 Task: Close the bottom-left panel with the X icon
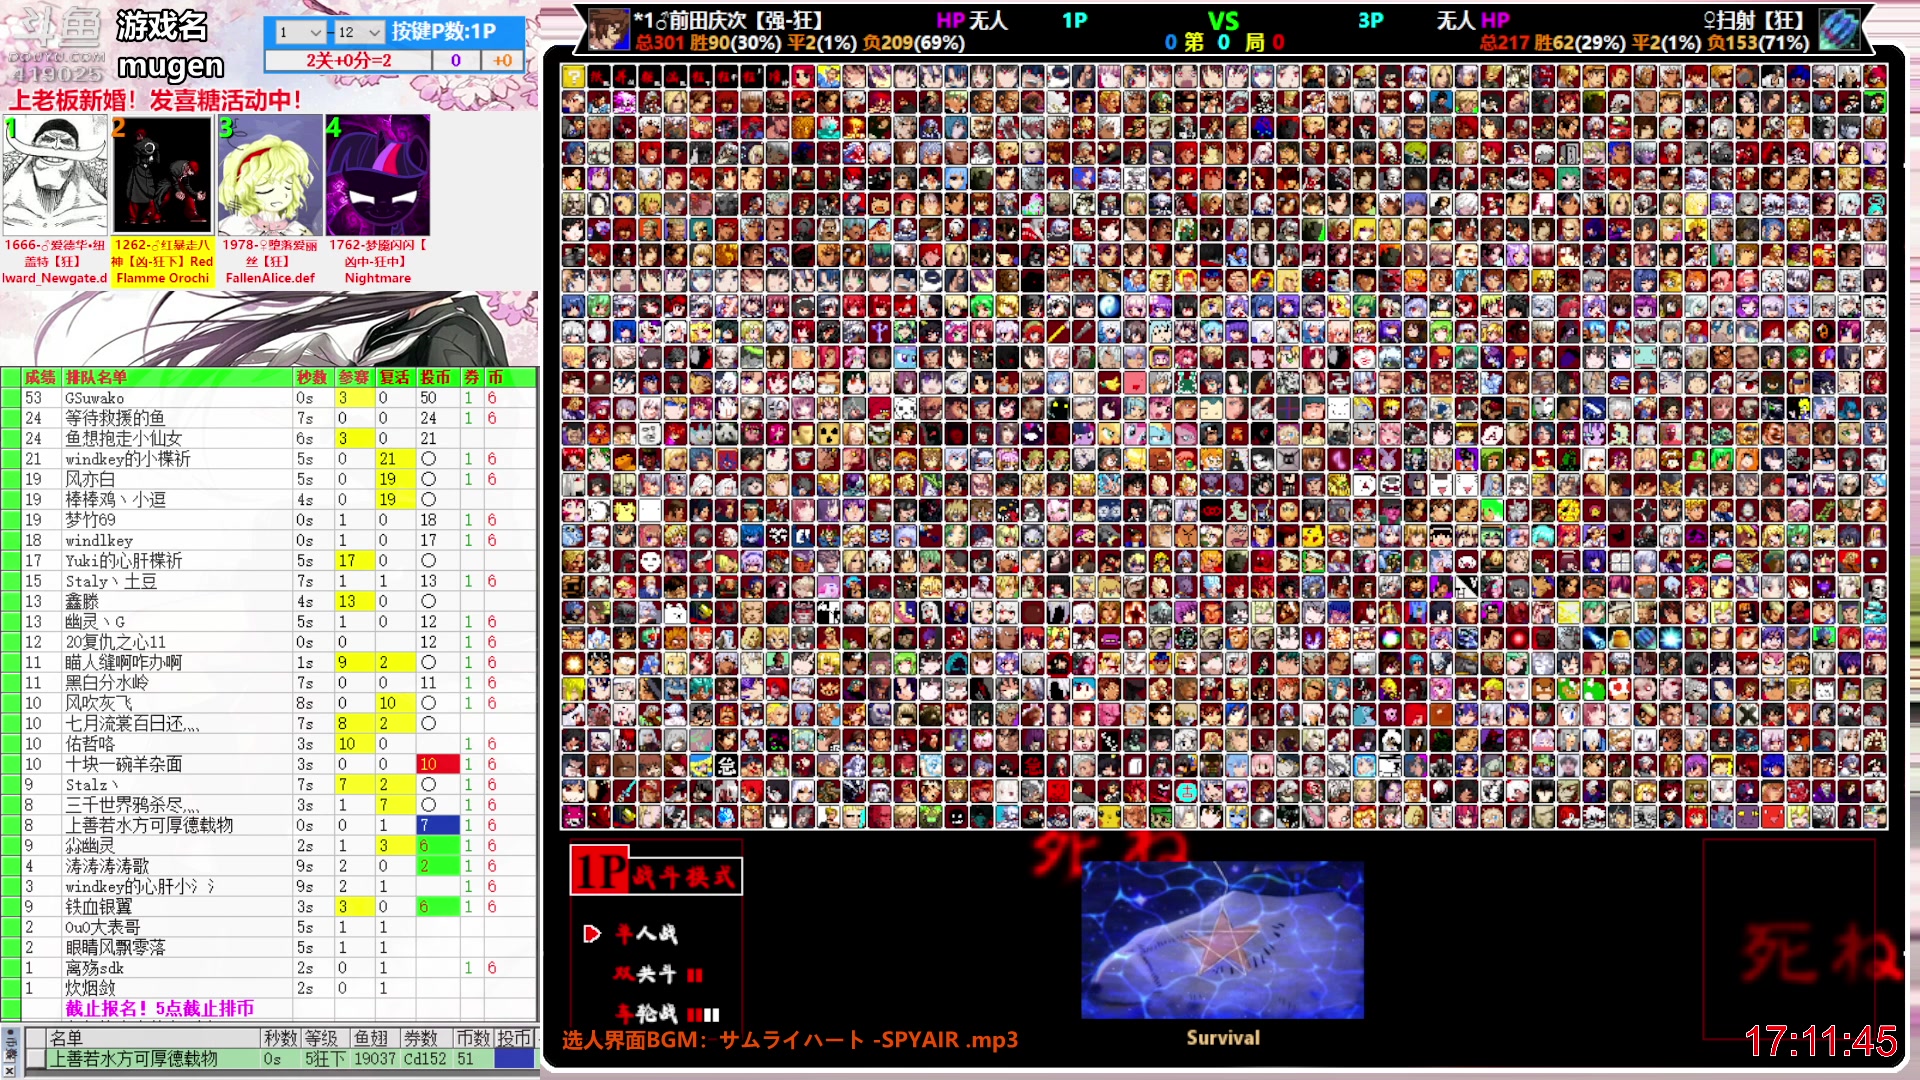[10, 1071]
